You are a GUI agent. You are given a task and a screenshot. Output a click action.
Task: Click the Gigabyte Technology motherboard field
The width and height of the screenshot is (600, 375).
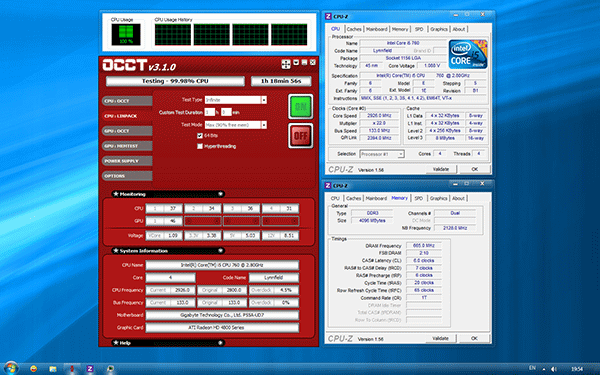point(222,315)
